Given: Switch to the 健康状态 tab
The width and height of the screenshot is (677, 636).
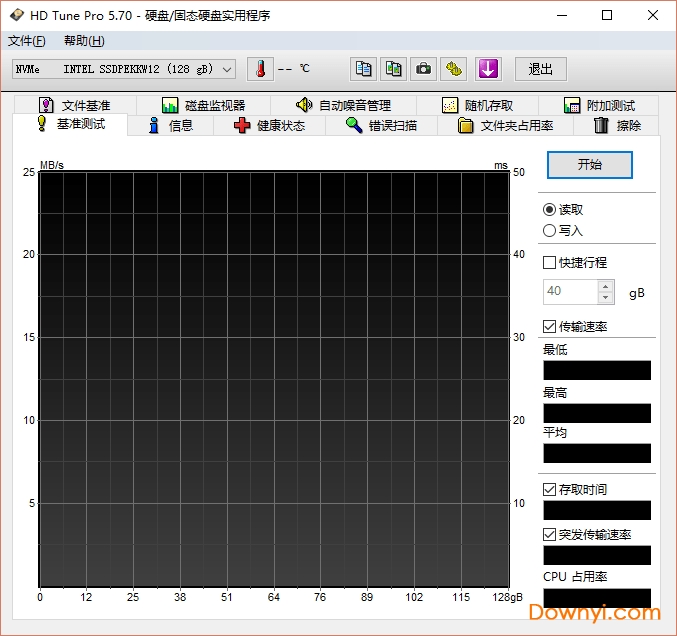Looking at the screenshot, I should [269, 126].
